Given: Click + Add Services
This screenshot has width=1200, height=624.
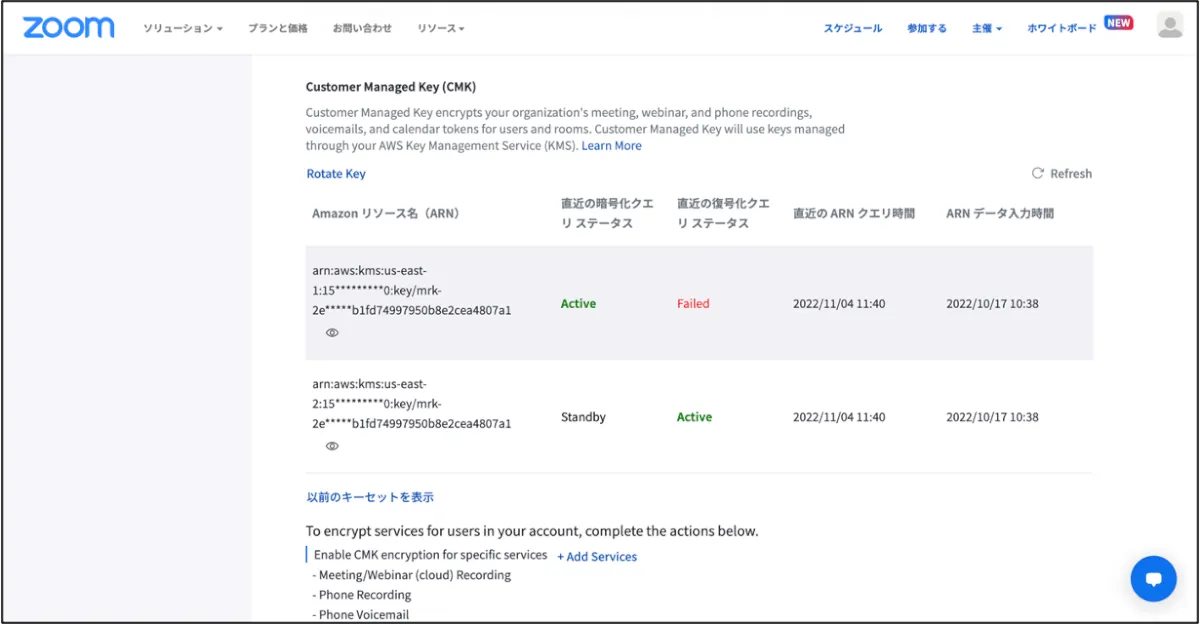Looking at the screenshot, I should click(x=597, y=557).
